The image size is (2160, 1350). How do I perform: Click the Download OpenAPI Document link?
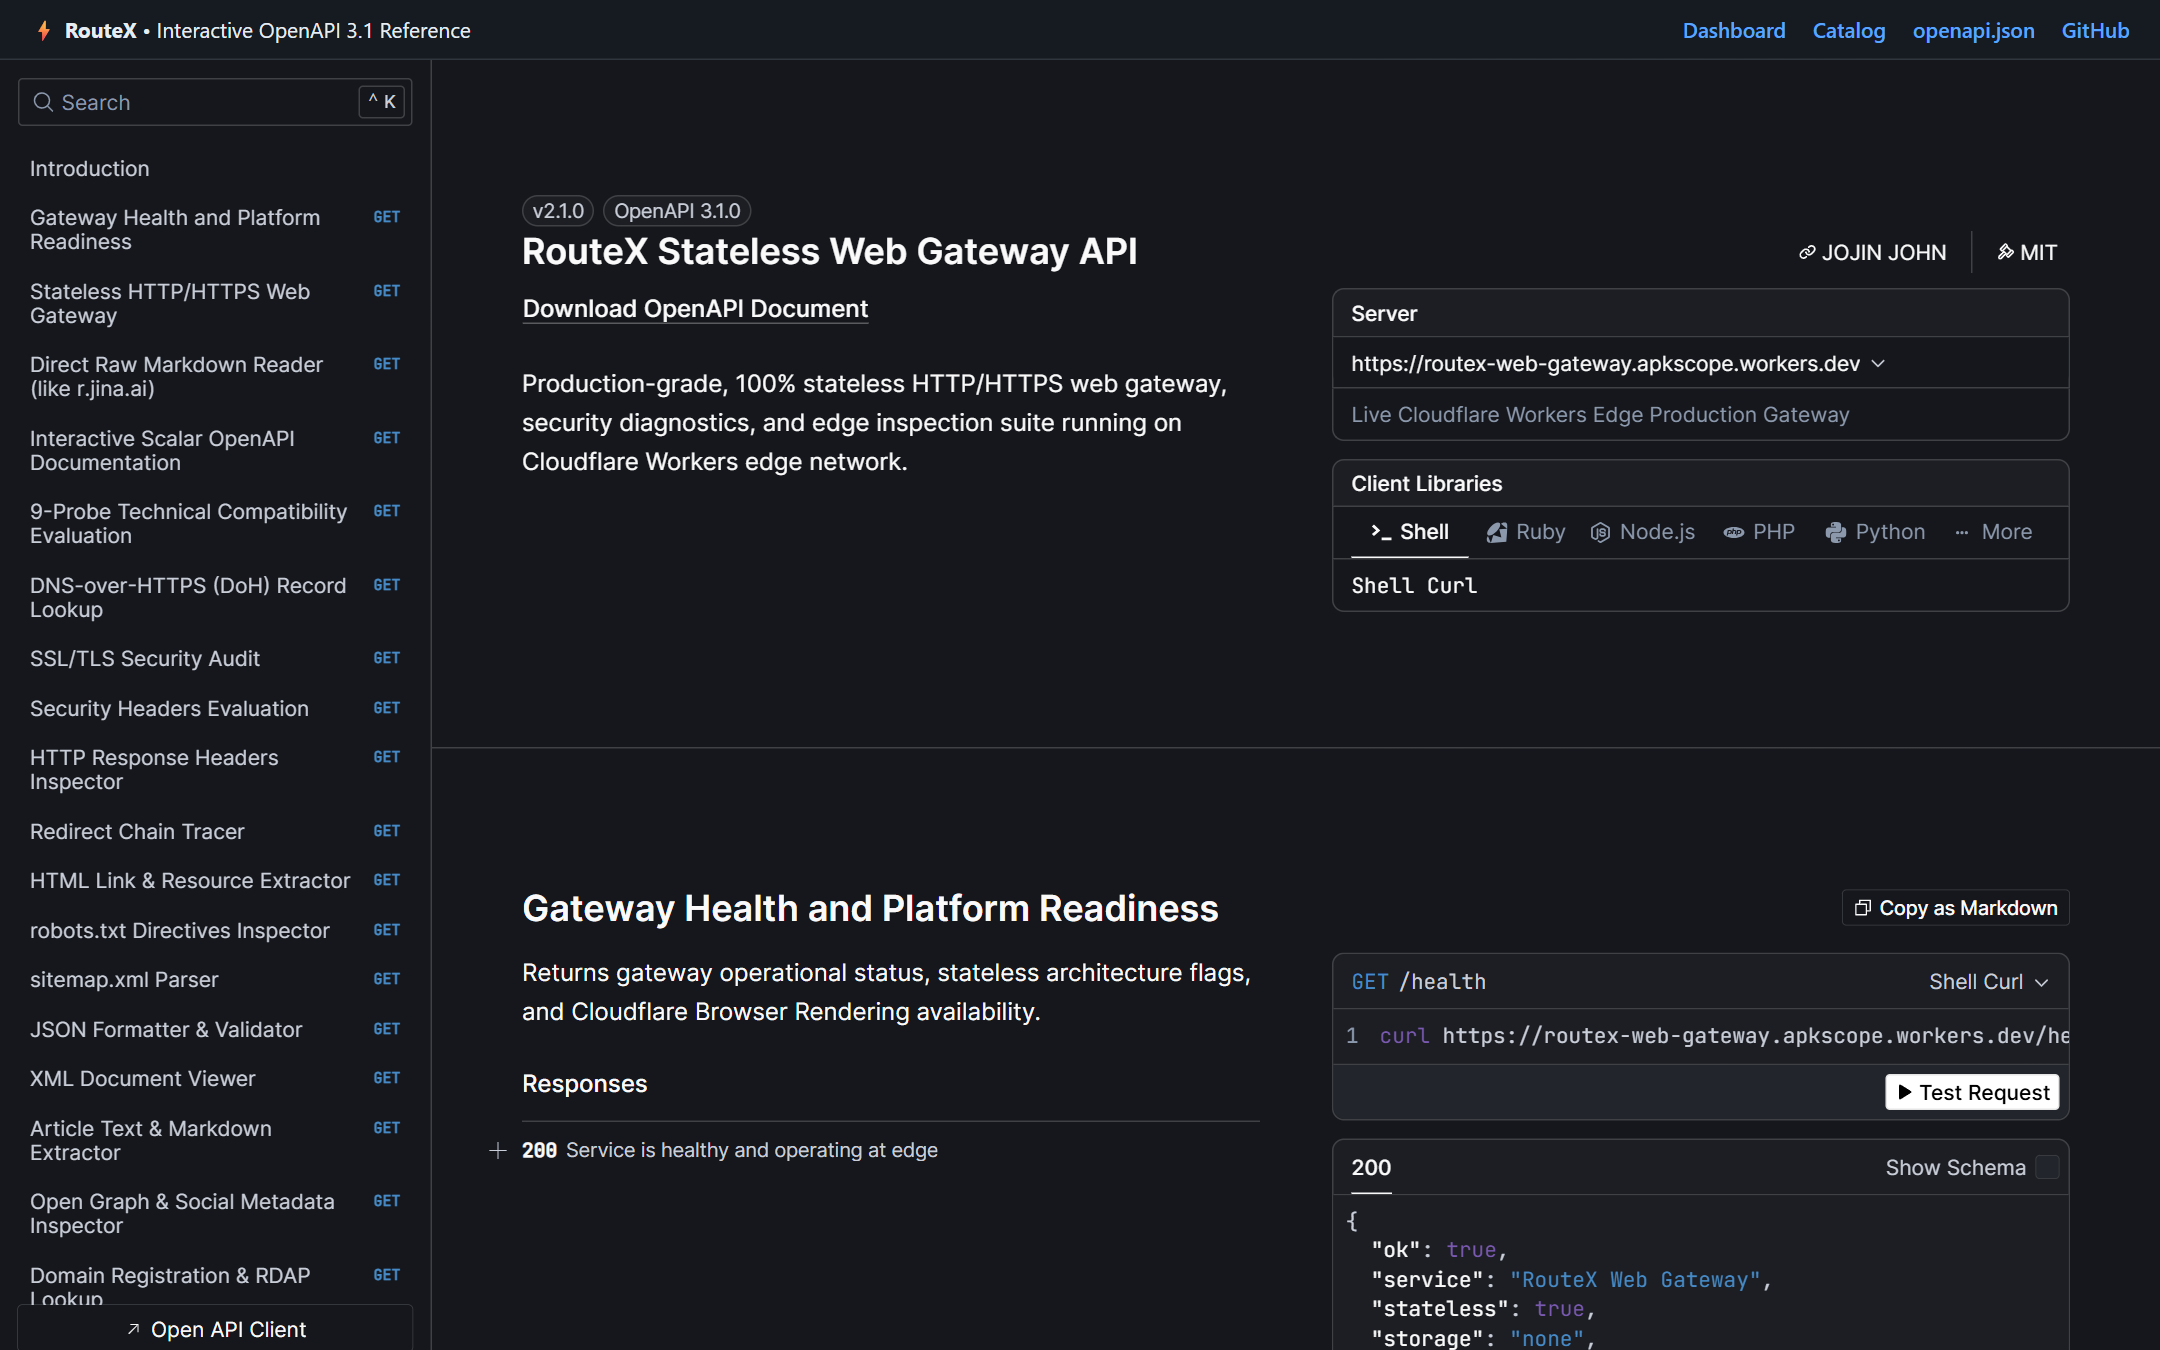[695, 309]
